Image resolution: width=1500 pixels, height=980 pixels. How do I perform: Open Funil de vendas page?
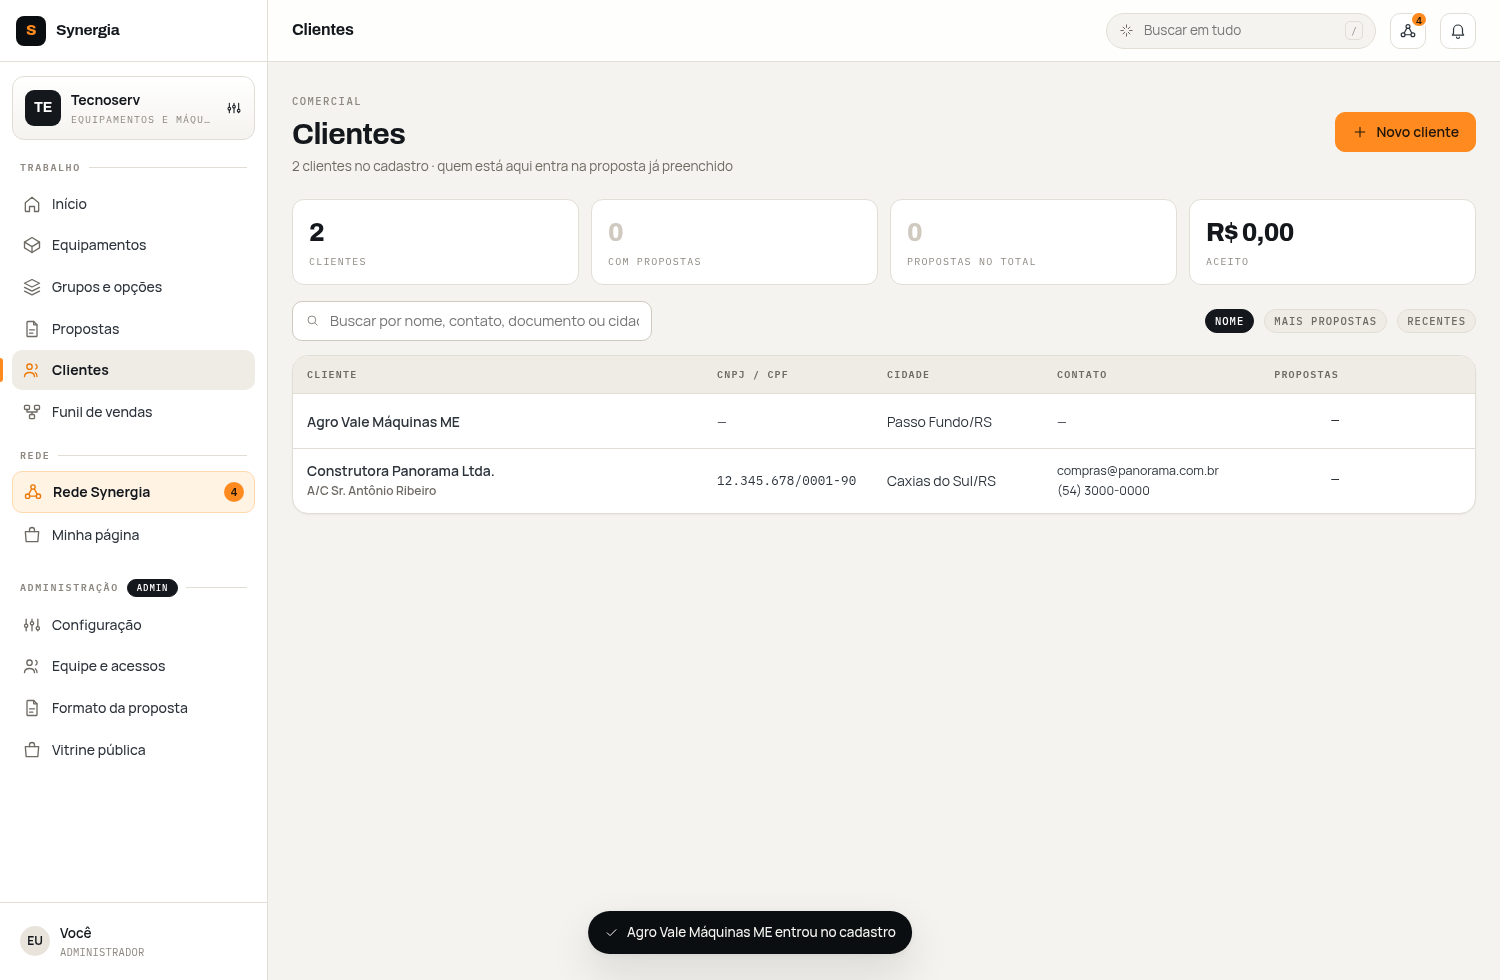pos(133,412)
